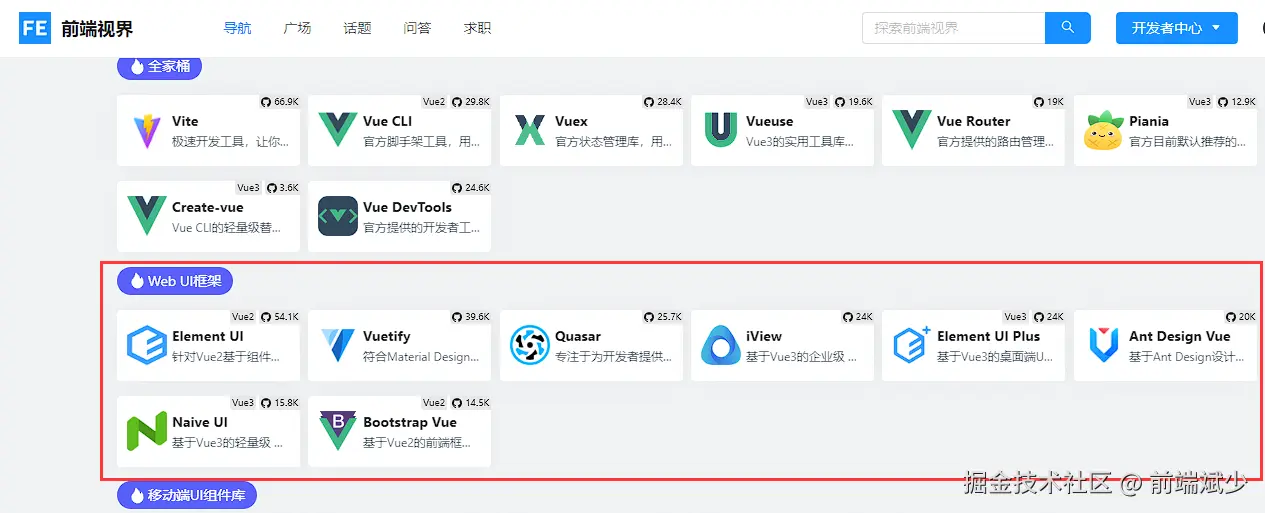
Task: Click the Create-vue logo icon
Action: coord(147,216)
